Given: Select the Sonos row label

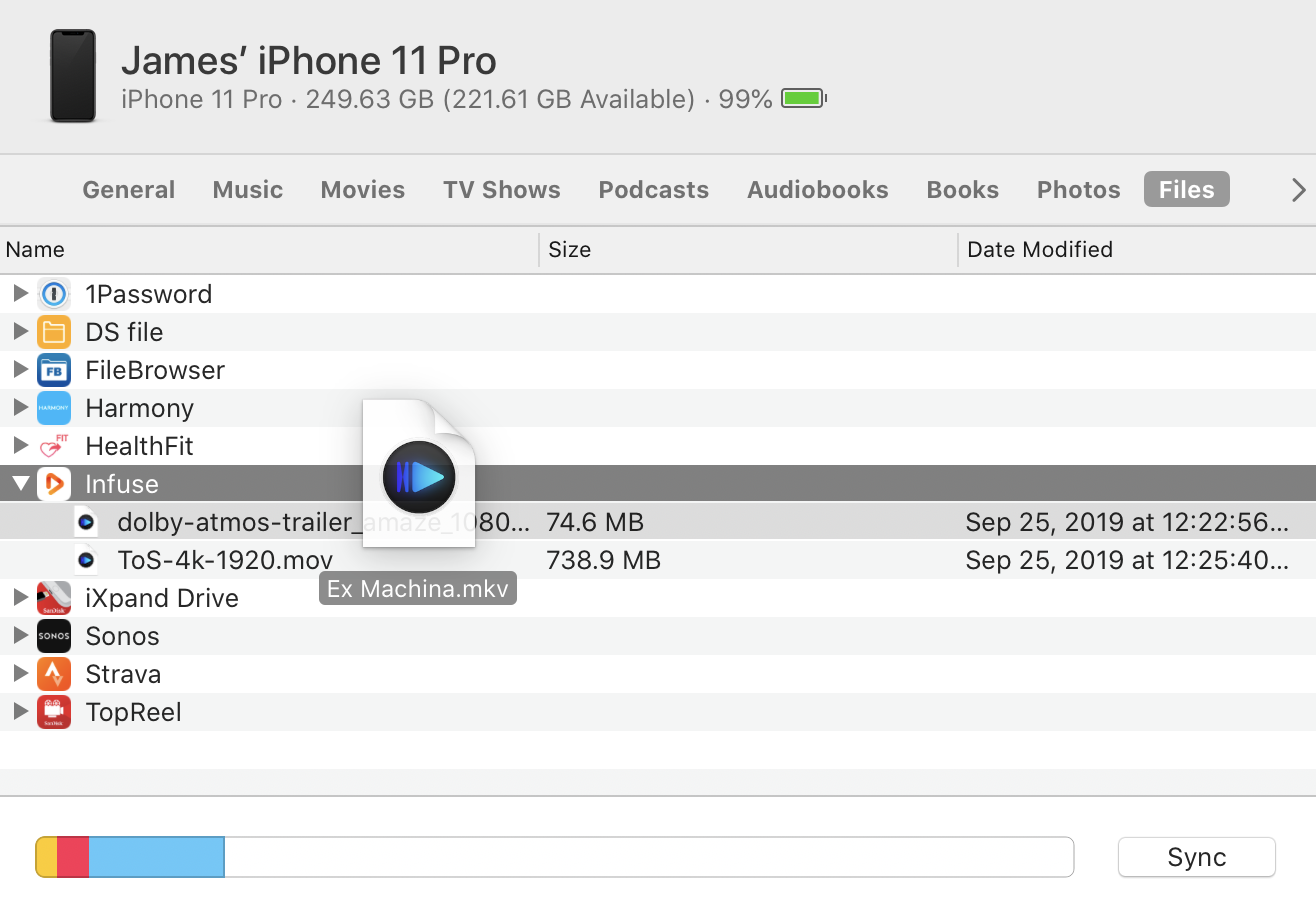Looking at the screenshot, I should (122, 636).
